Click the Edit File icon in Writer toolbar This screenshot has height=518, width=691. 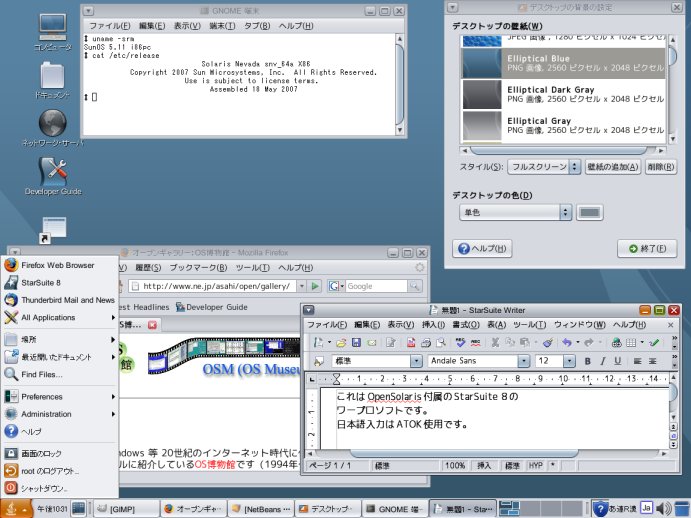pos(391,343)
